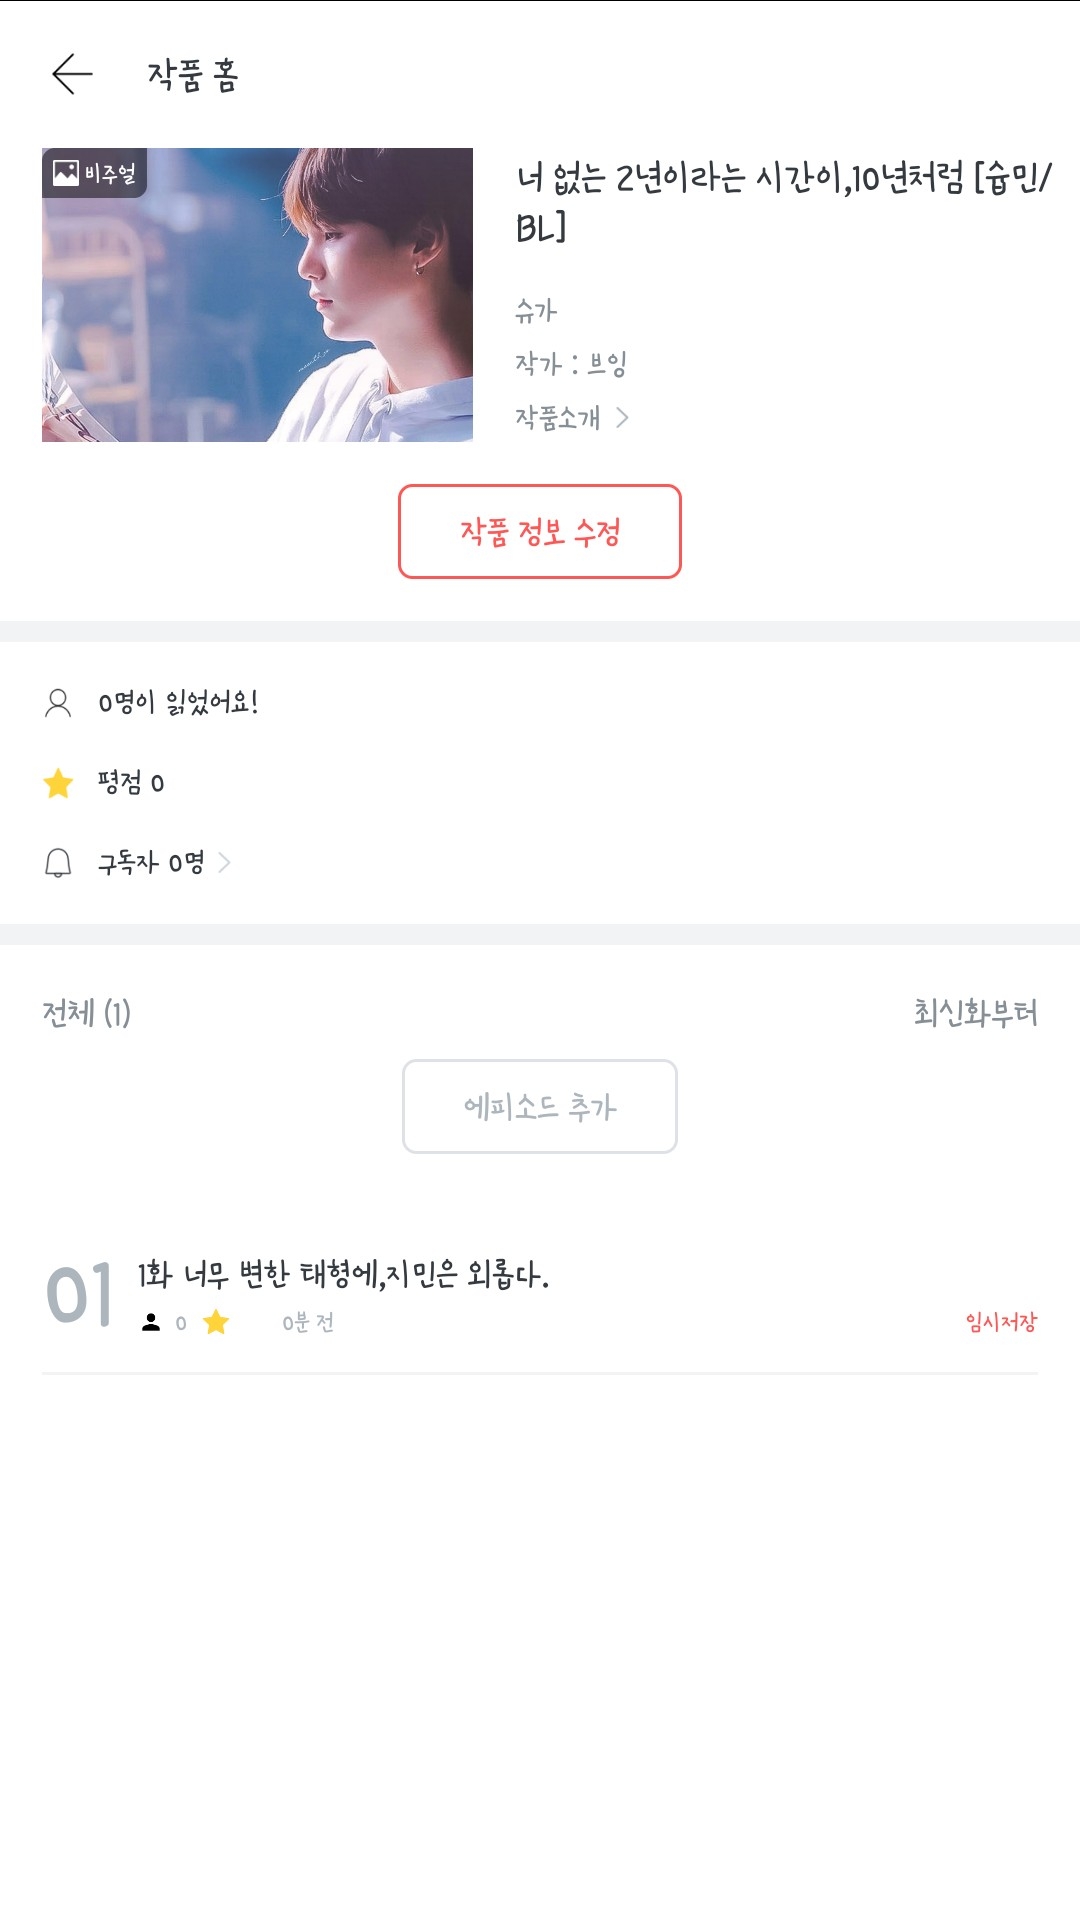Screen dimensions: 1080x1920
Task: Tap the subscriber bell icon
Action: 58,863
